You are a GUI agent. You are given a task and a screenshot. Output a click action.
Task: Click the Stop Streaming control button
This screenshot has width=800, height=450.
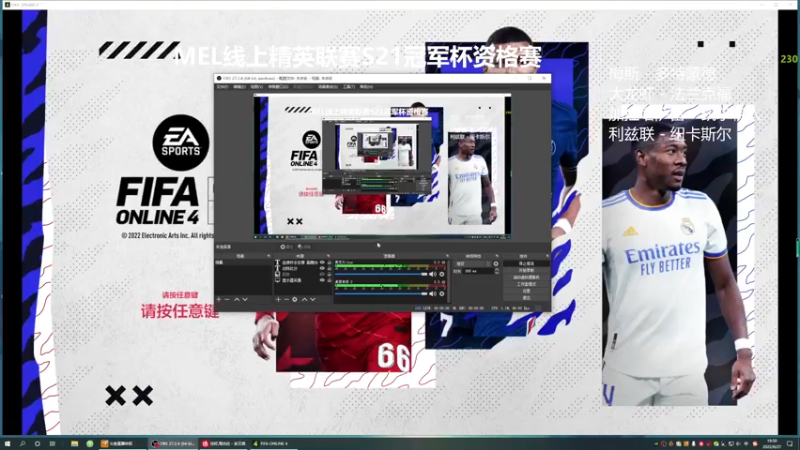[x=526, y=264]
